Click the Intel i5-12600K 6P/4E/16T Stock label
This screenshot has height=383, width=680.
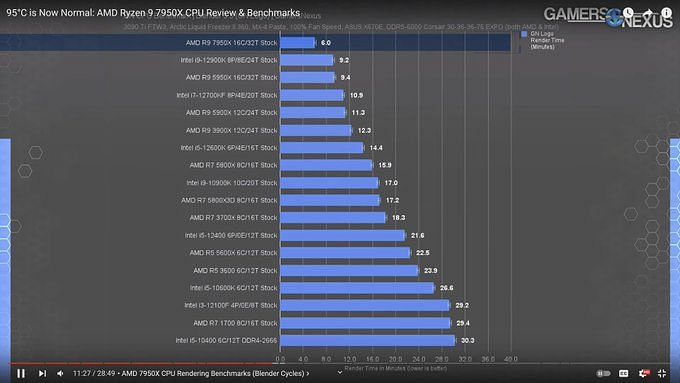(x=229, y=147)
